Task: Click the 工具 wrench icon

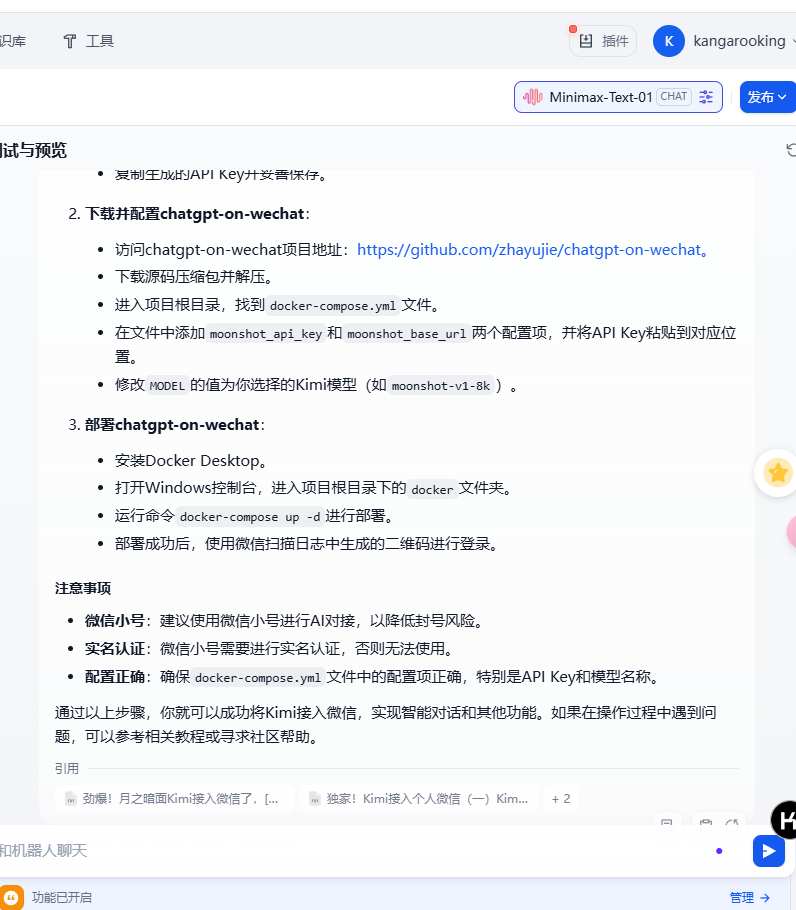Action: [x=70, y=41]
